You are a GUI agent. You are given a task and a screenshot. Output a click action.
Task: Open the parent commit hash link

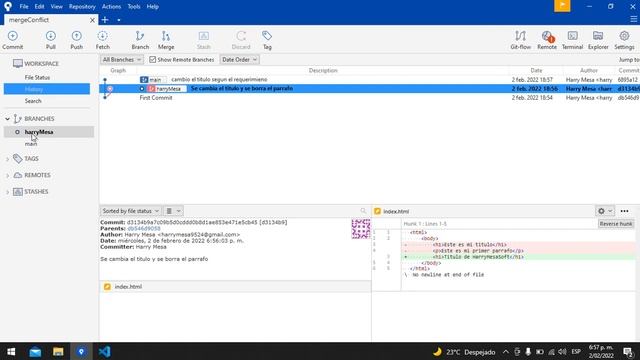click(144, 229)
